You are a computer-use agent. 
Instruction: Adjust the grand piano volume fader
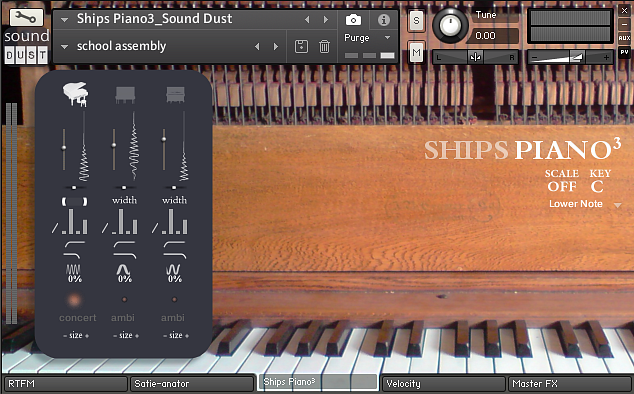click(x=63, y=148)
